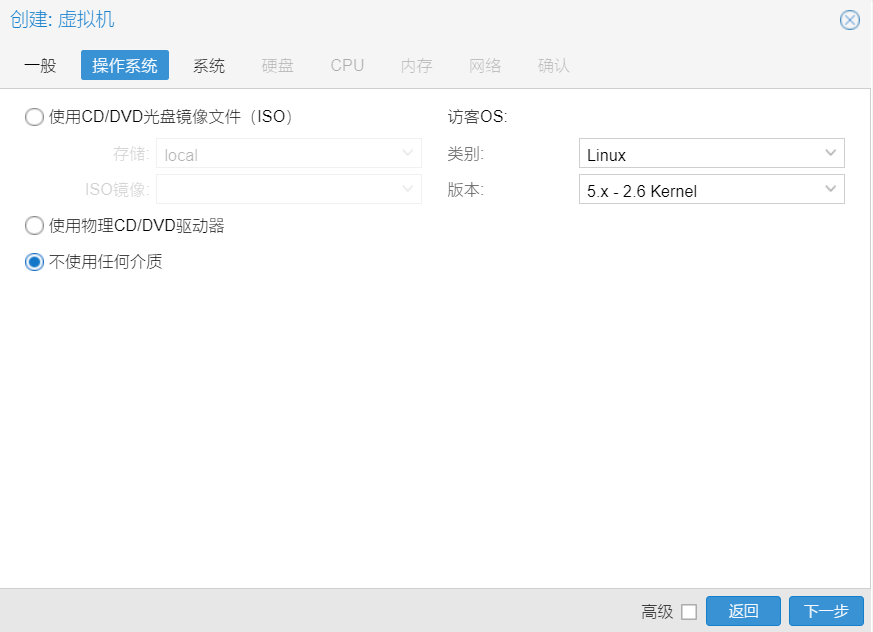Click the CPU tab

click(x=347, y=66)
